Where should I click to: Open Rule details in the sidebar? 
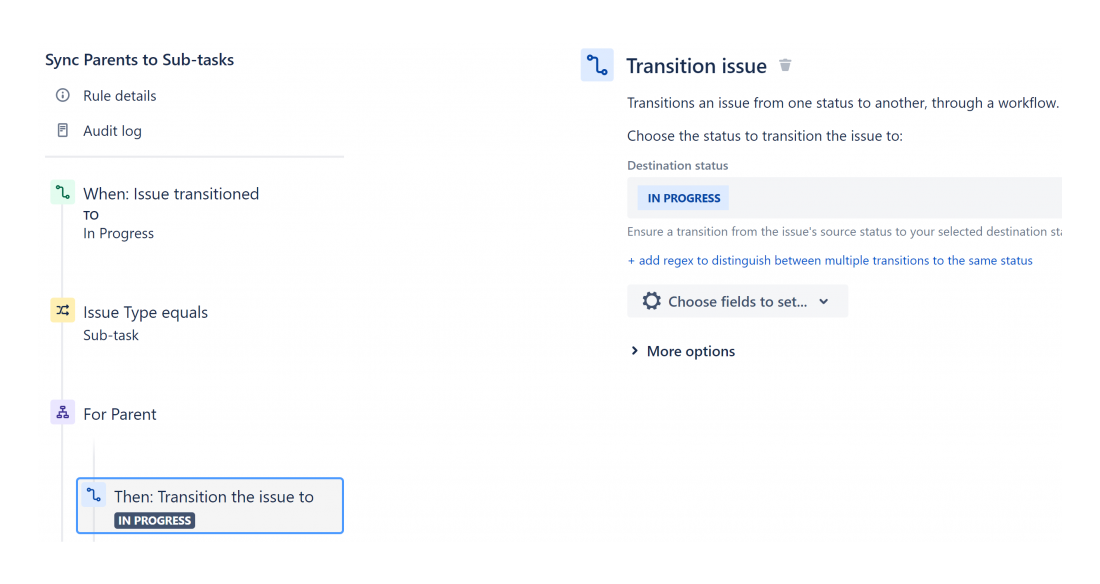pyautogui.click(x=118, y=95)
